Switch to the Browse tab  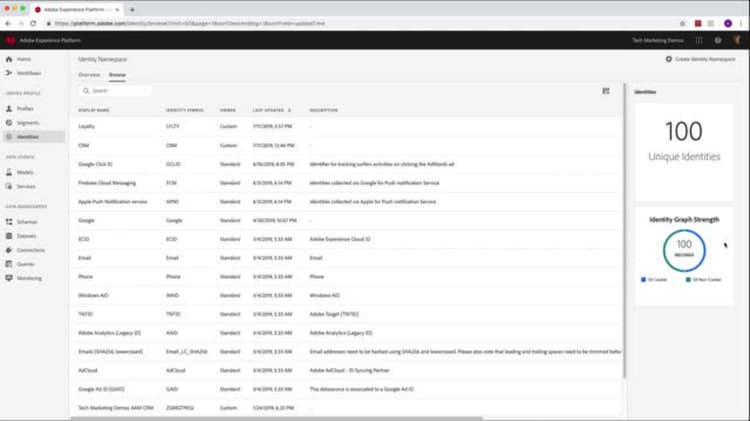(x=117, y=75)
